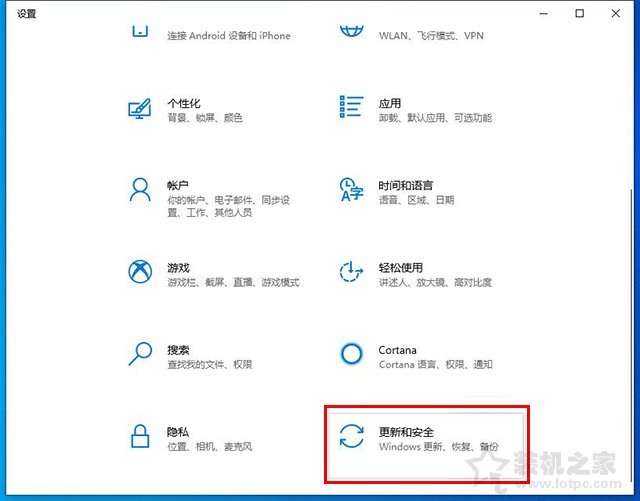Click the 连接 Android 设备和 iPhone text

coord(229,36)
